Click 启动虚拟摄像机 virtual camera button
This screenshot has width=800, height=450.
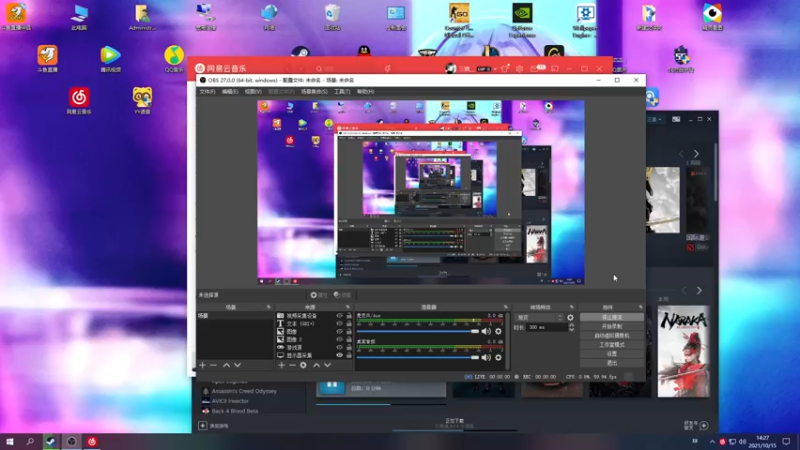(x=612, y=336)
